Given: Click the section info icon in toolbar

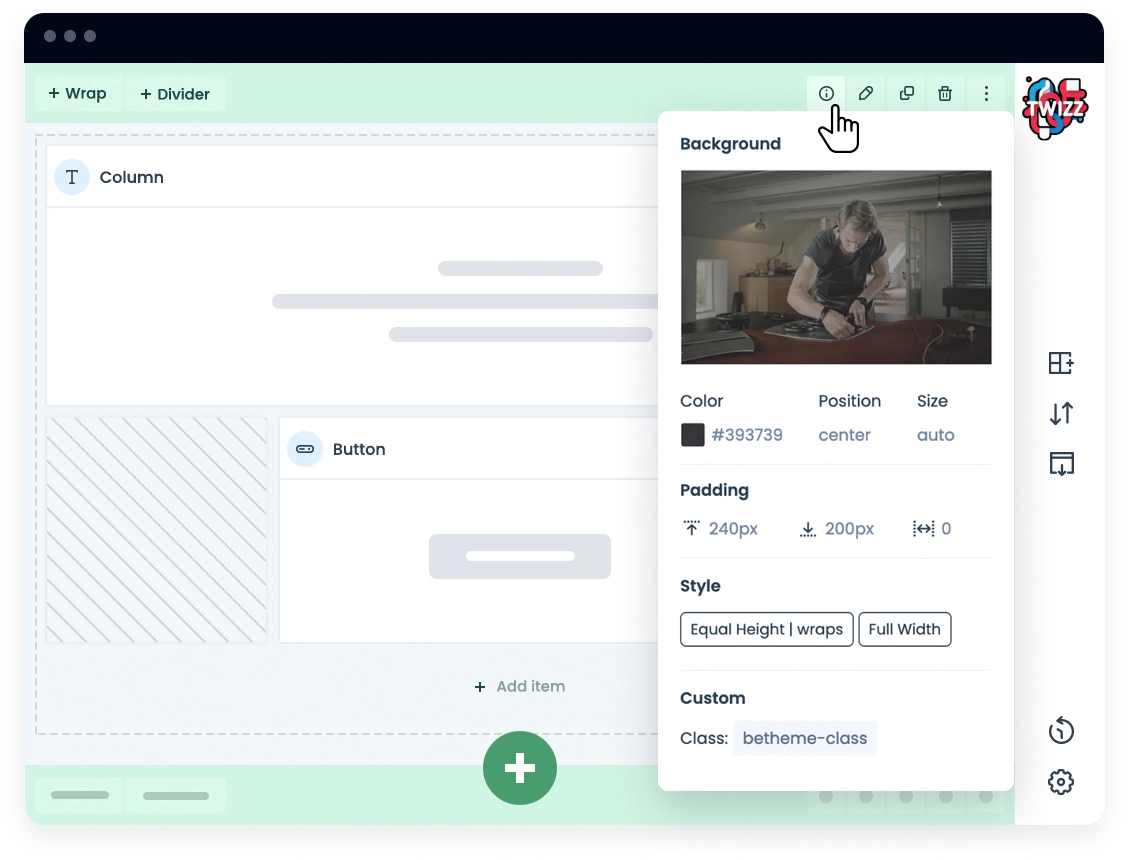Looking at the screenshot, I should click(826, 94).
